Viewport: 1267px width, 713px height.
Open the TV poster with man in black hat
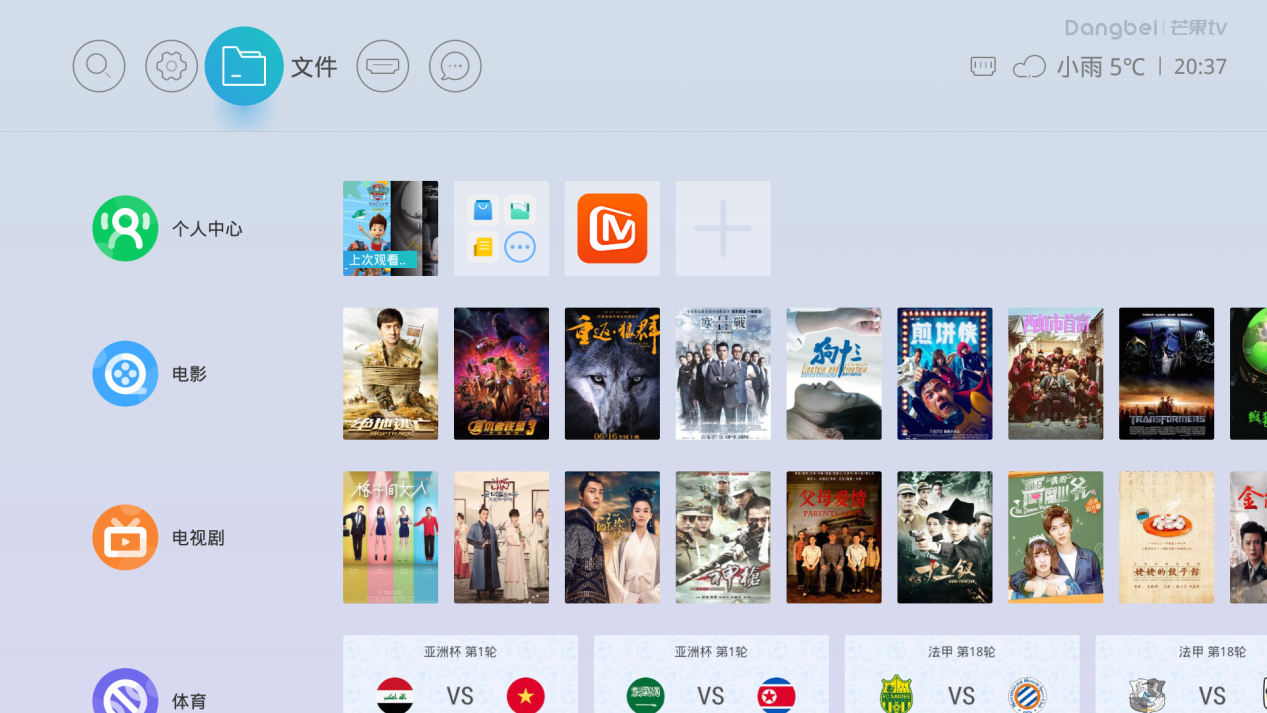pyautogui.click(x=945, y=538)
